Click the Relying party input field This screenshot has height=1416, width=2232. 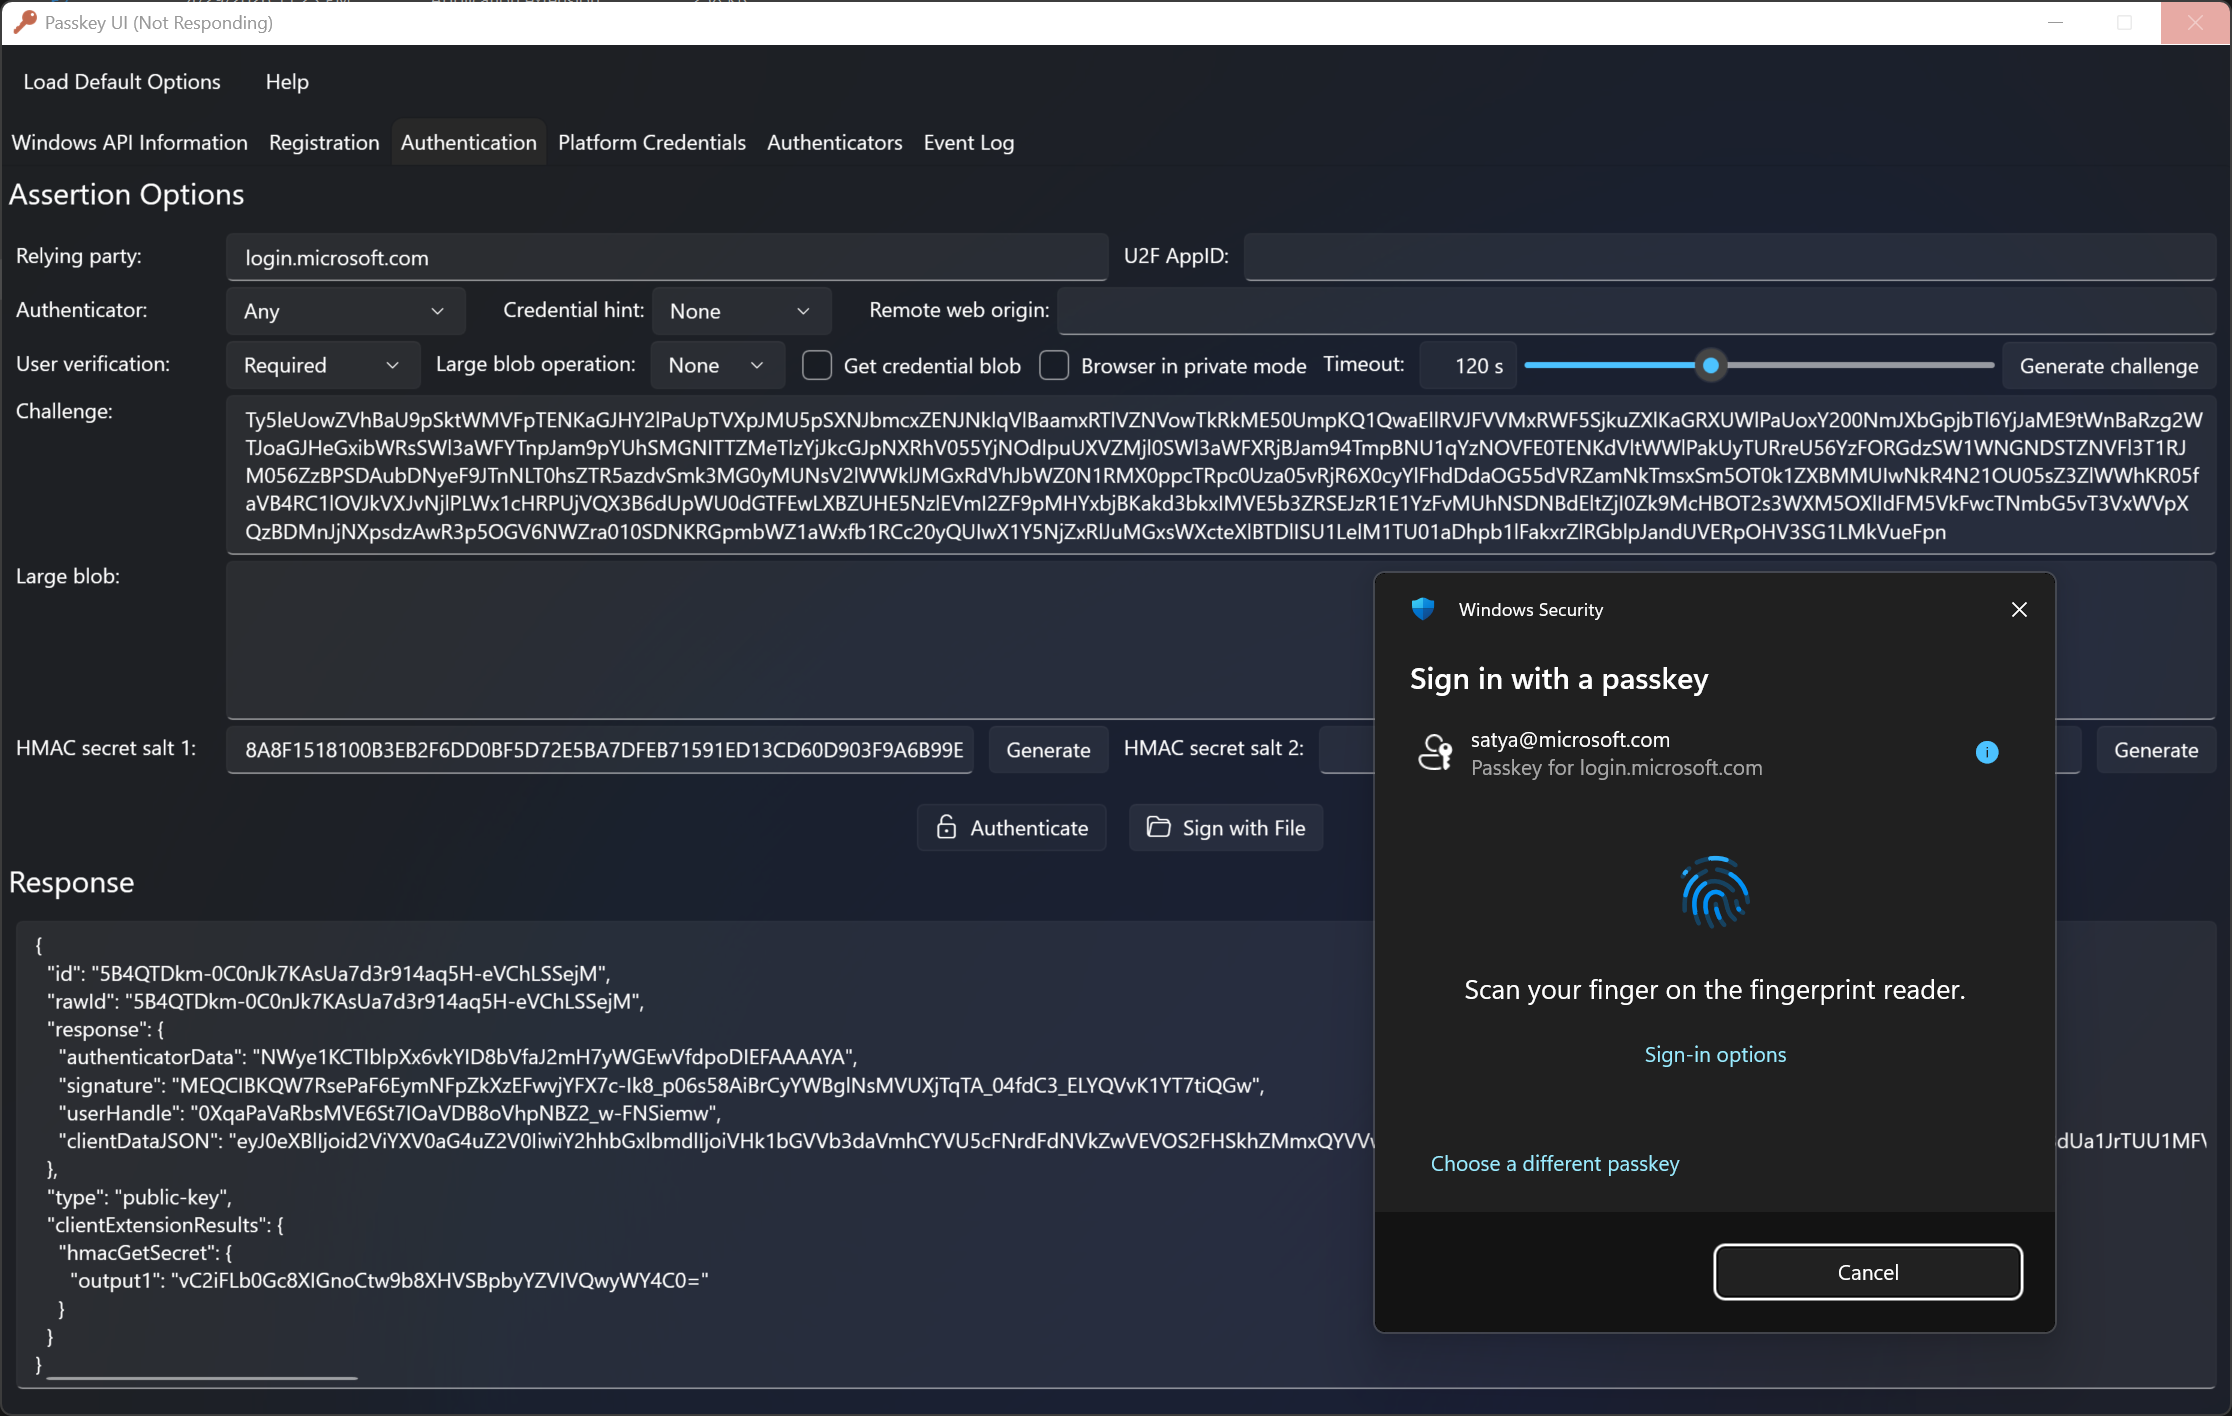click(667, 258)
